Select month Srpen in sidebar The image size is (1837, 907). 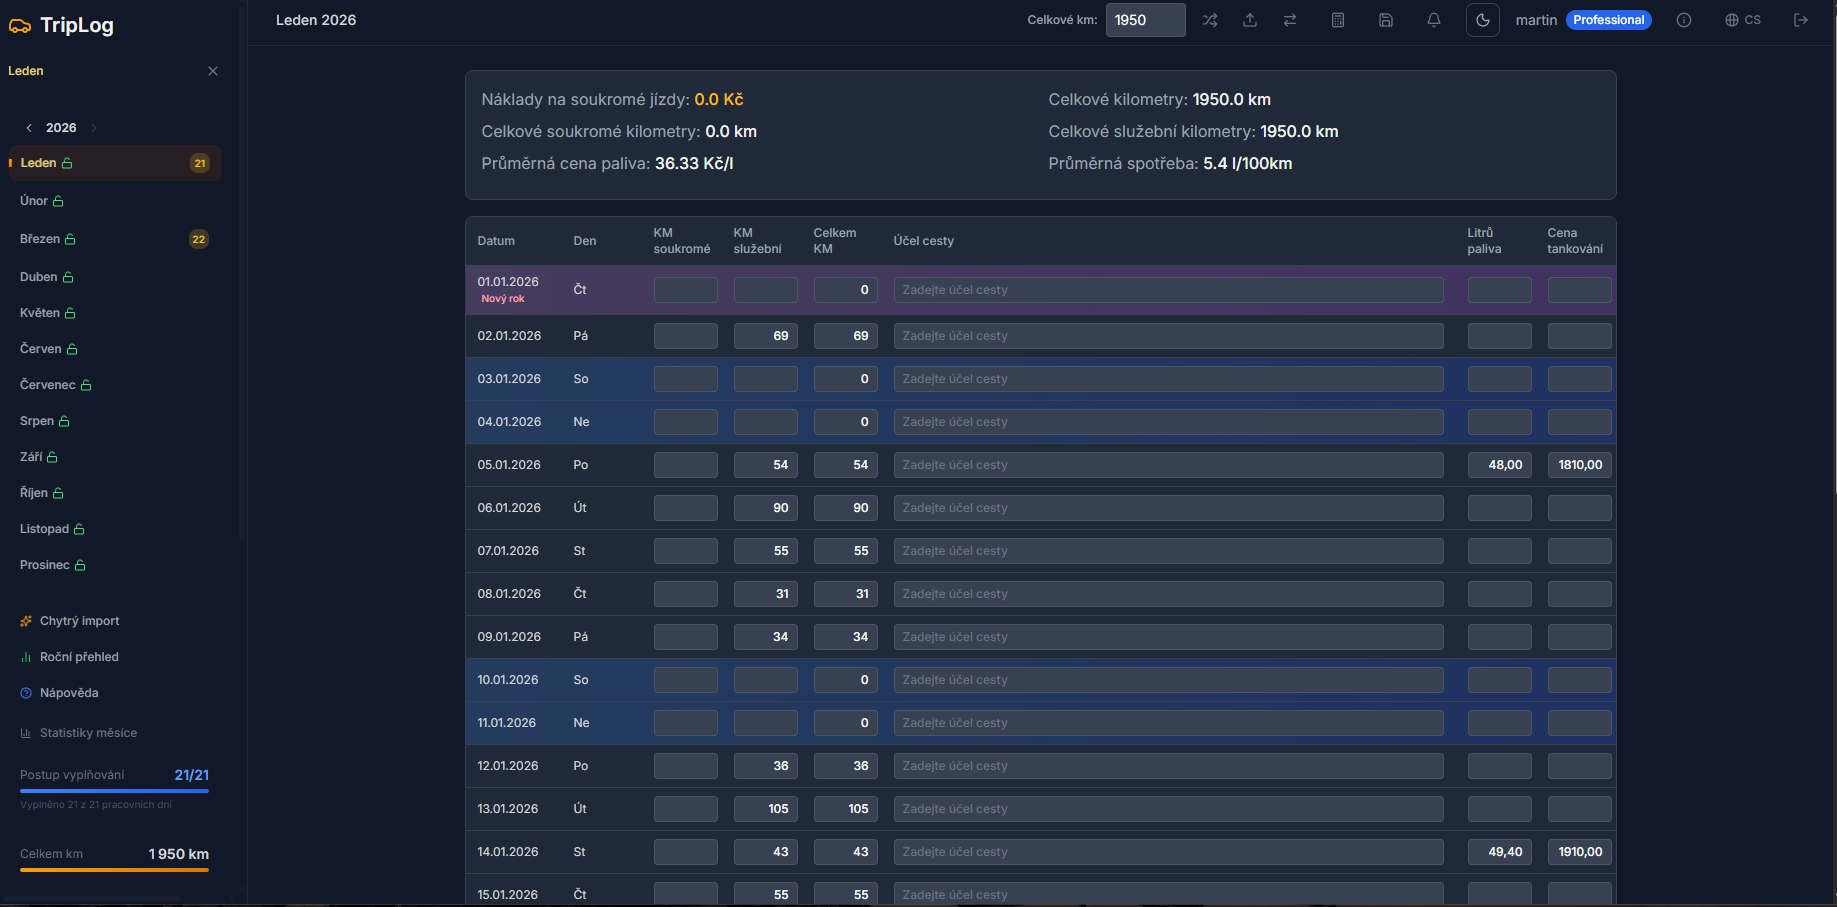(37, 421)
